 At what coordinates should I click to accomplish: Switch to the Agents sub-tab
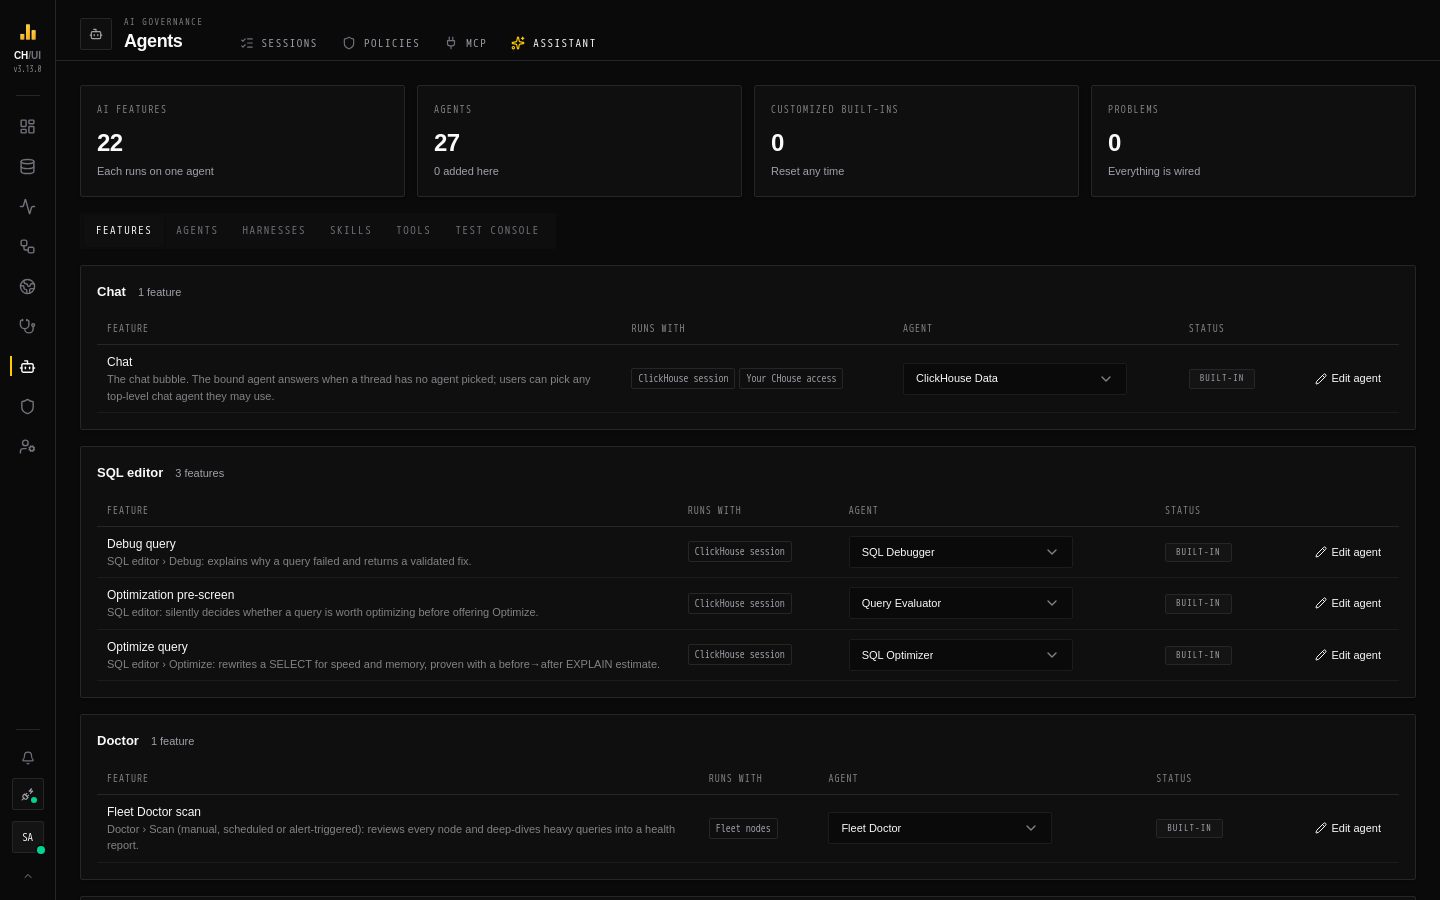coord(197,231)
